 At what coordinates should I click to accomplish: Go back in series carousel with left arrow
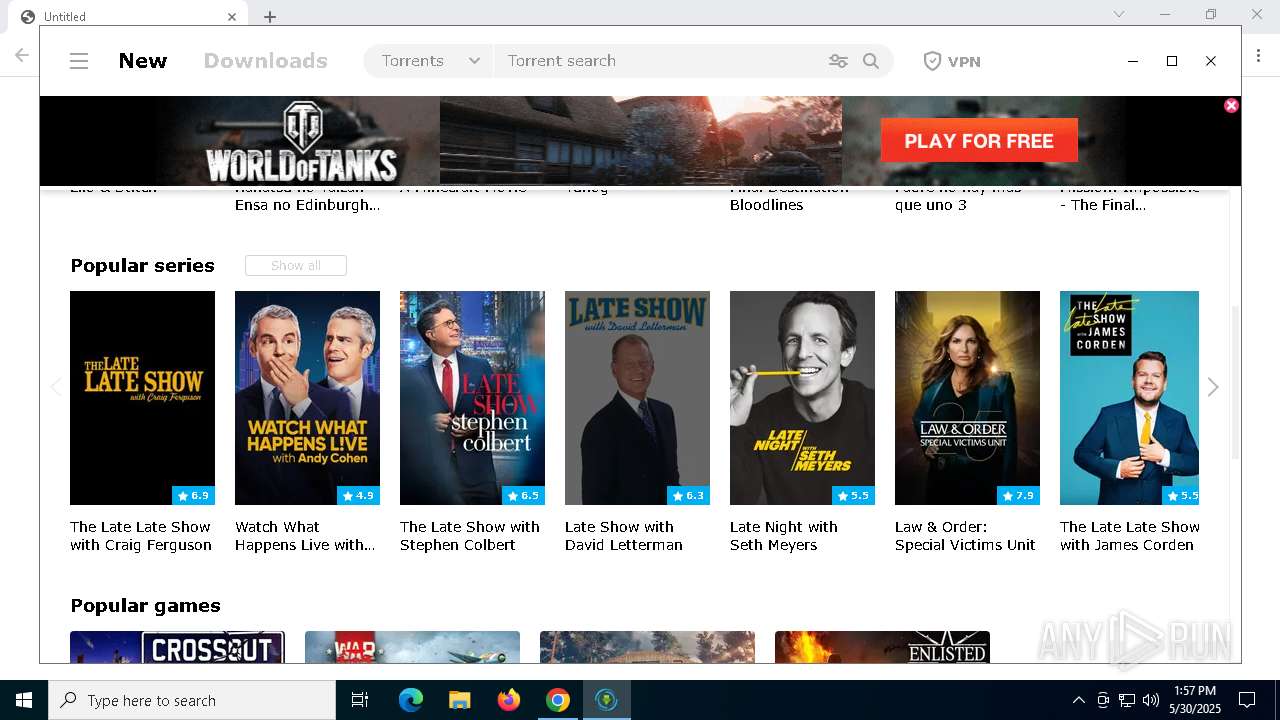click(56, 387)
